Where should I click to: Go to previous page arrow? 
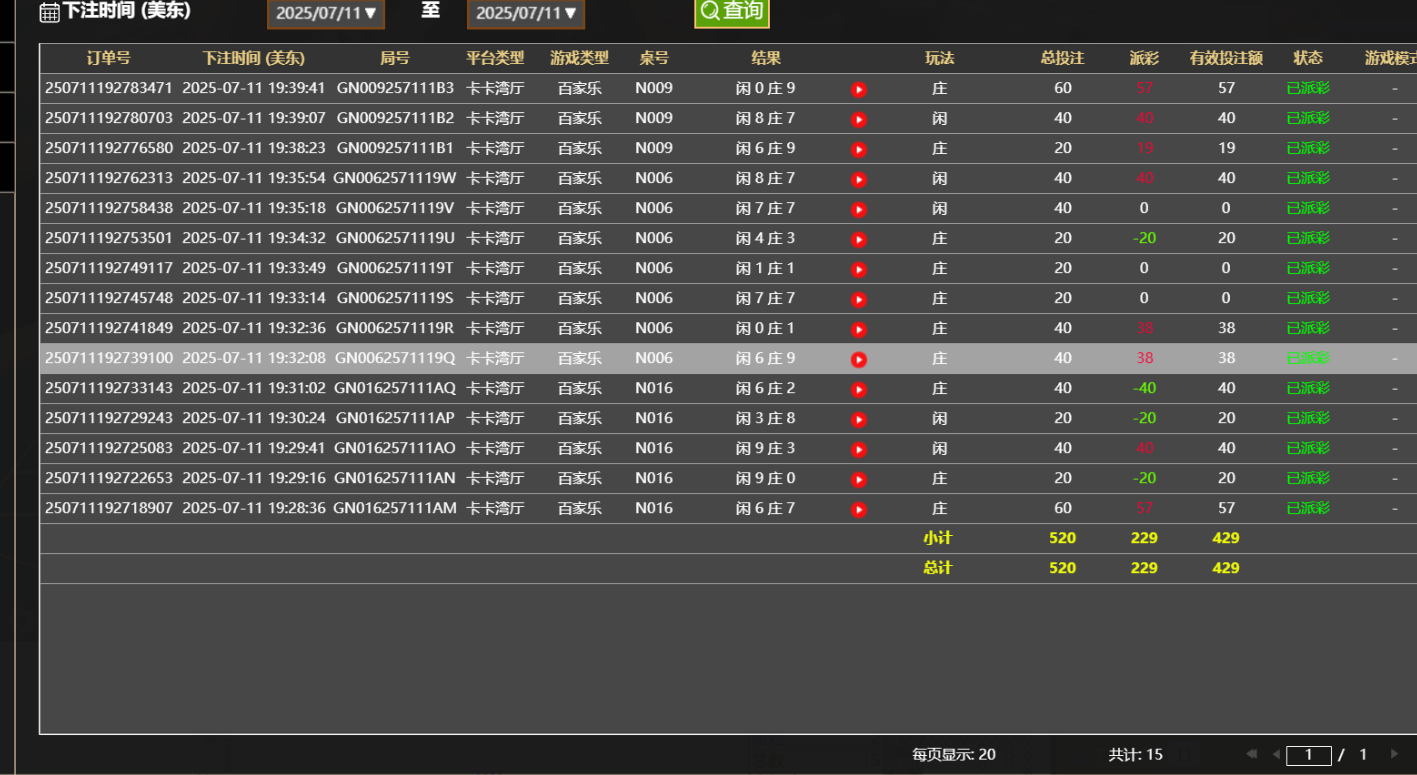point(1276,754)
